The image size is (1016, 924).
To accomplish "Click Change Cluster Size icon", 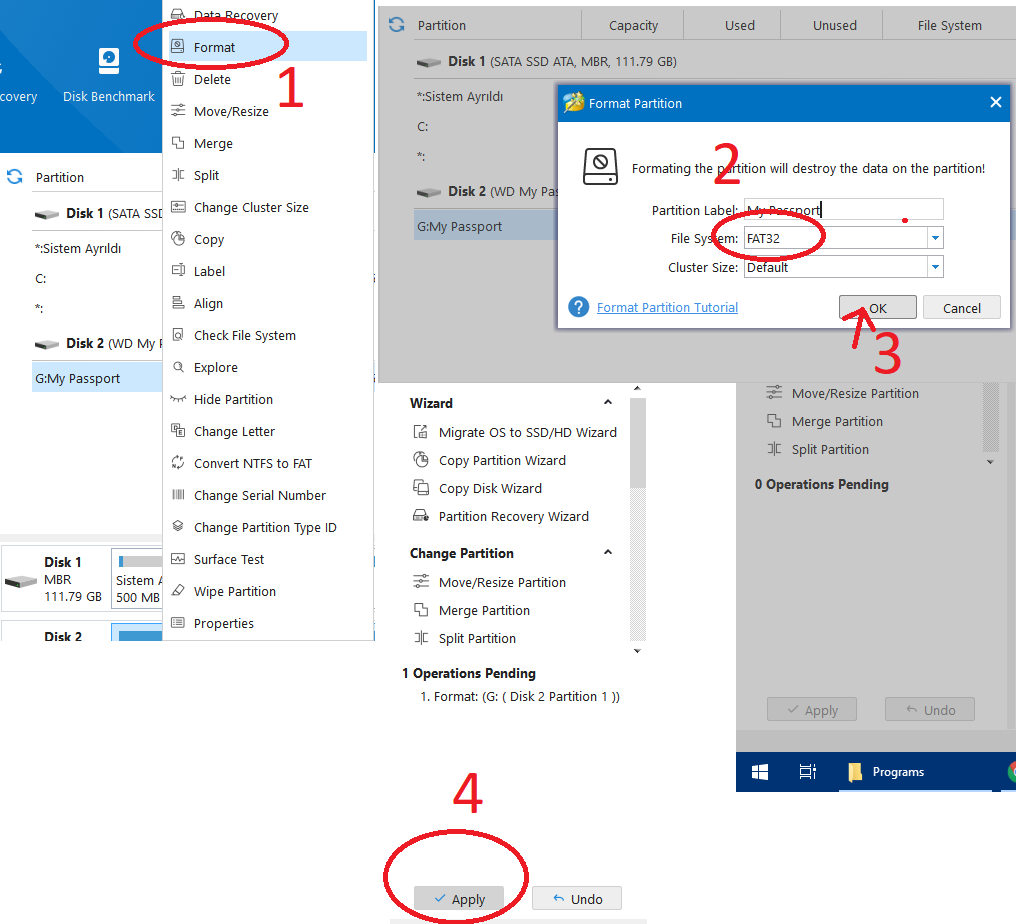I will pos(178,207).
